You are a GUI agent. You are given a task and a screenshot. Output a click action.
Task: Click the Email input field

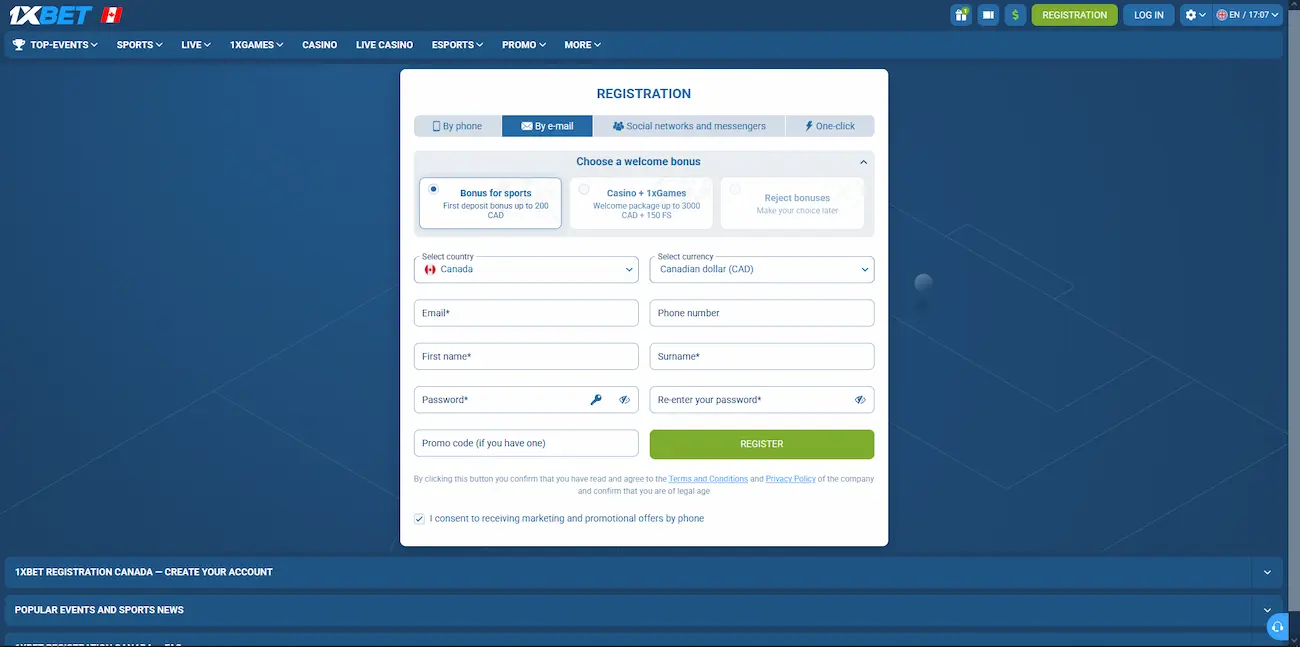point(526,313)
